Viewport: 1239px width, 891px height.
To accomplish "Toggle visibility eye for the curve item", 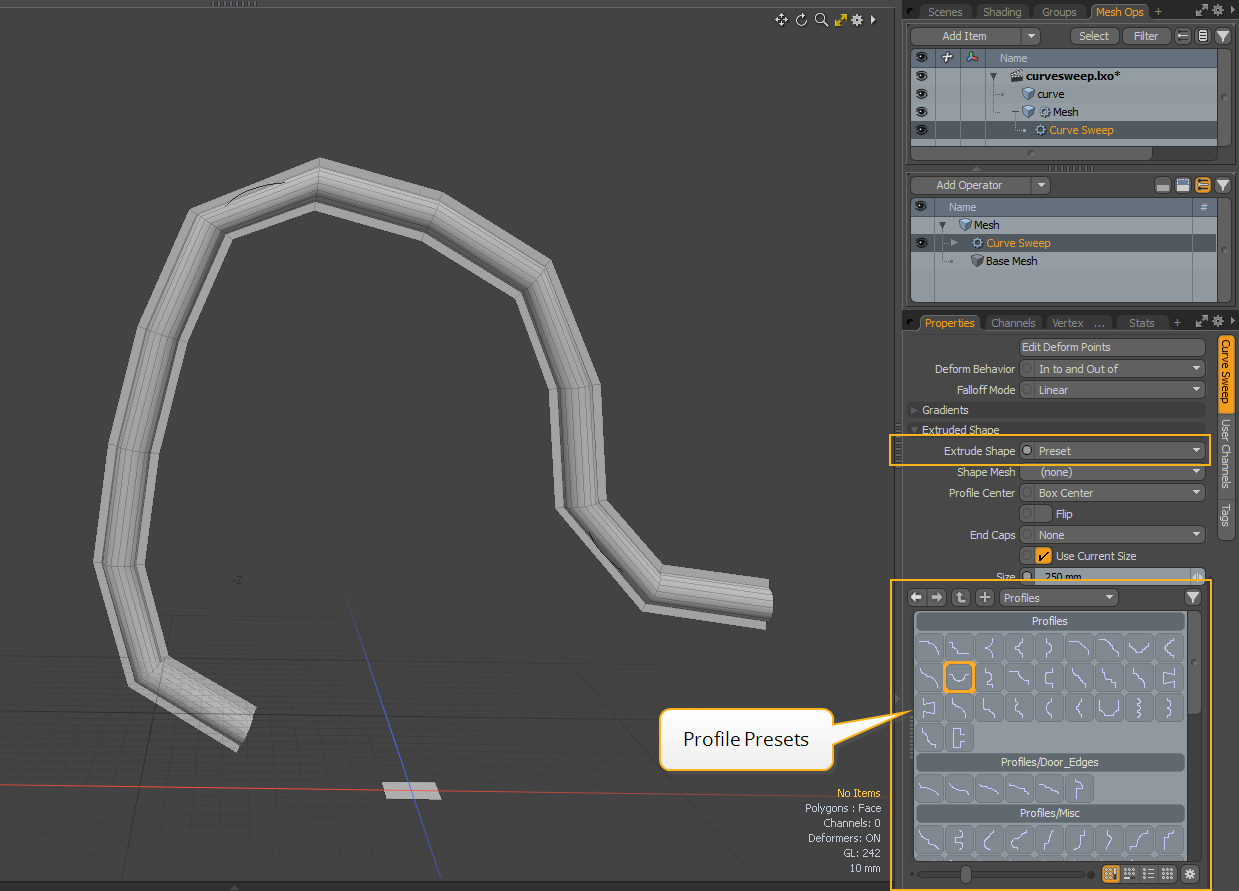I will tap(921, 94).
